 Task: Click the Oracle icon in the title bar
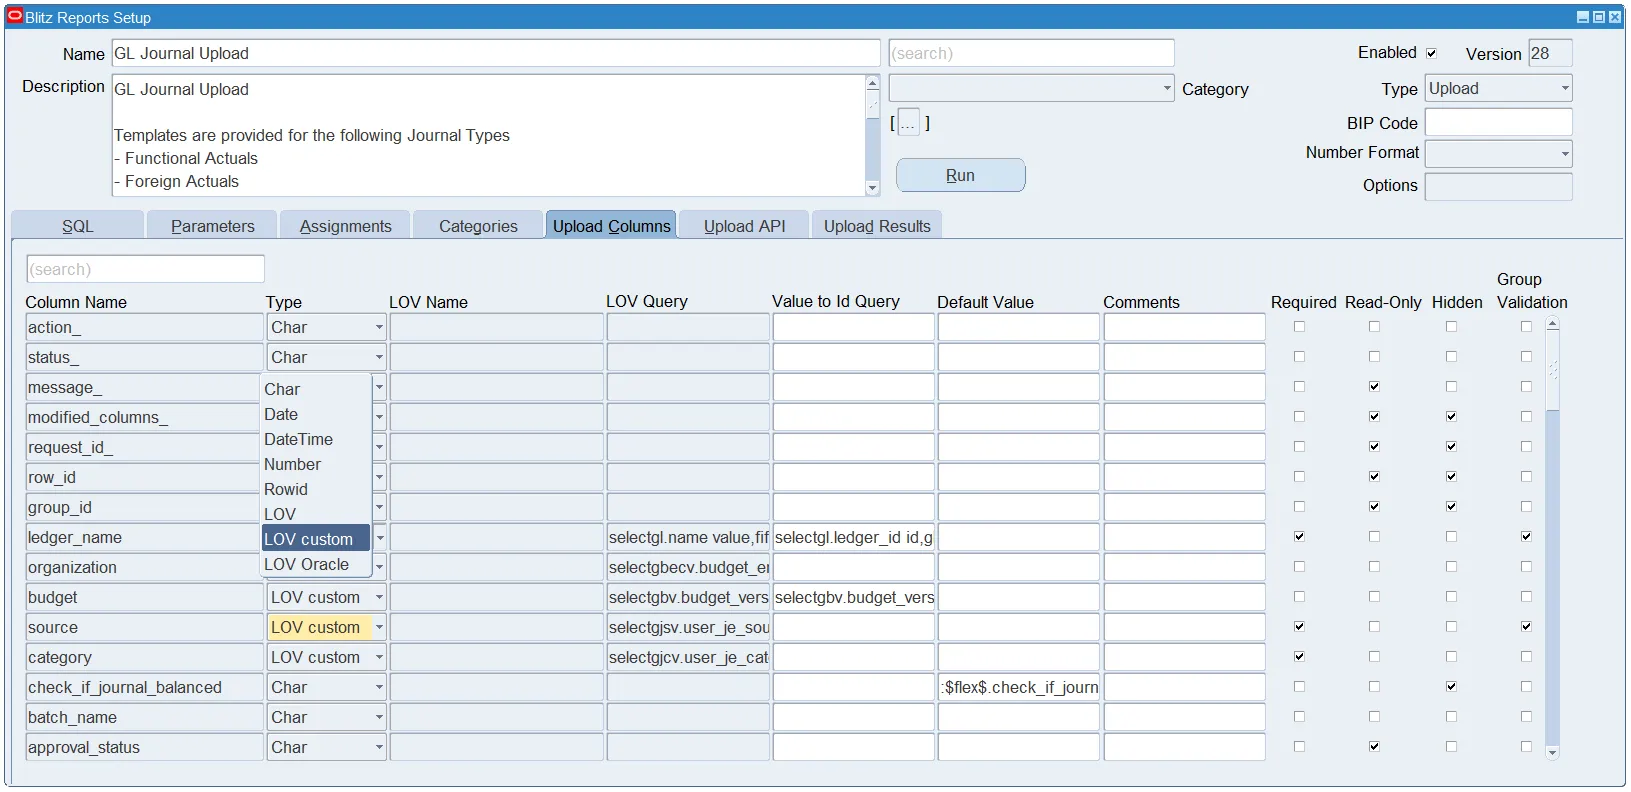point(15,16)
